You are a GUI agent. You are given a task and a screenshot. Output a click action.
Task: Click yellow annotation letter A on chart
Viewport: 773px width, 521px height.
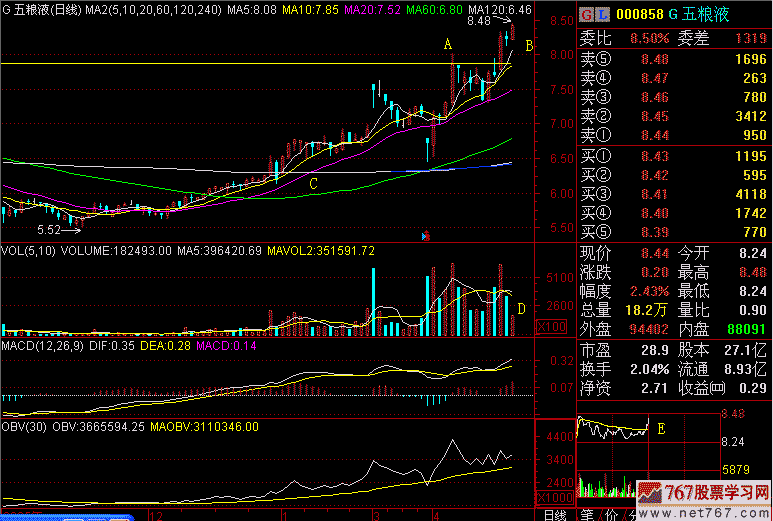point(448,43)
